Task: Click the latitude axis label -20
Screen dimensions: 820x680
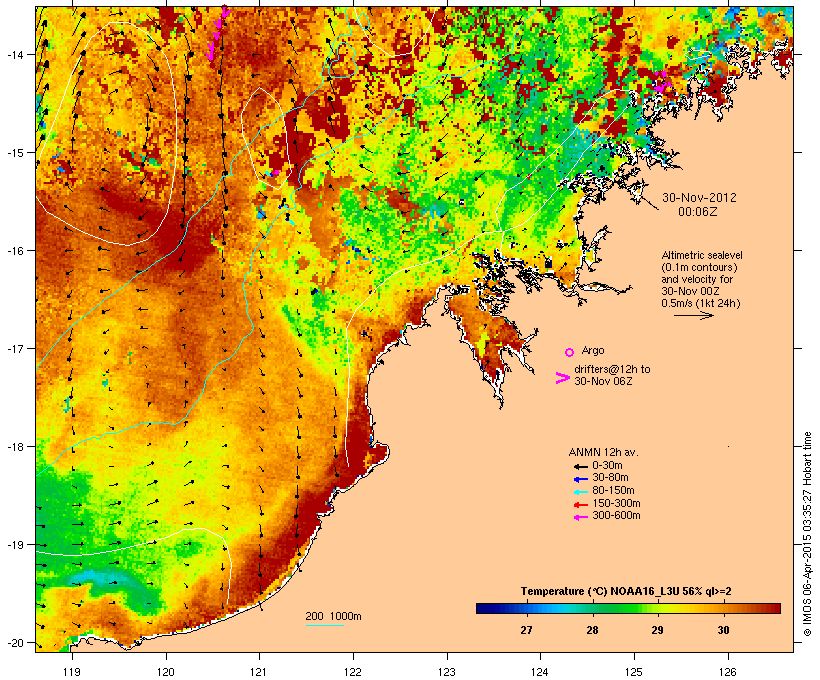Action: point(14,643)
